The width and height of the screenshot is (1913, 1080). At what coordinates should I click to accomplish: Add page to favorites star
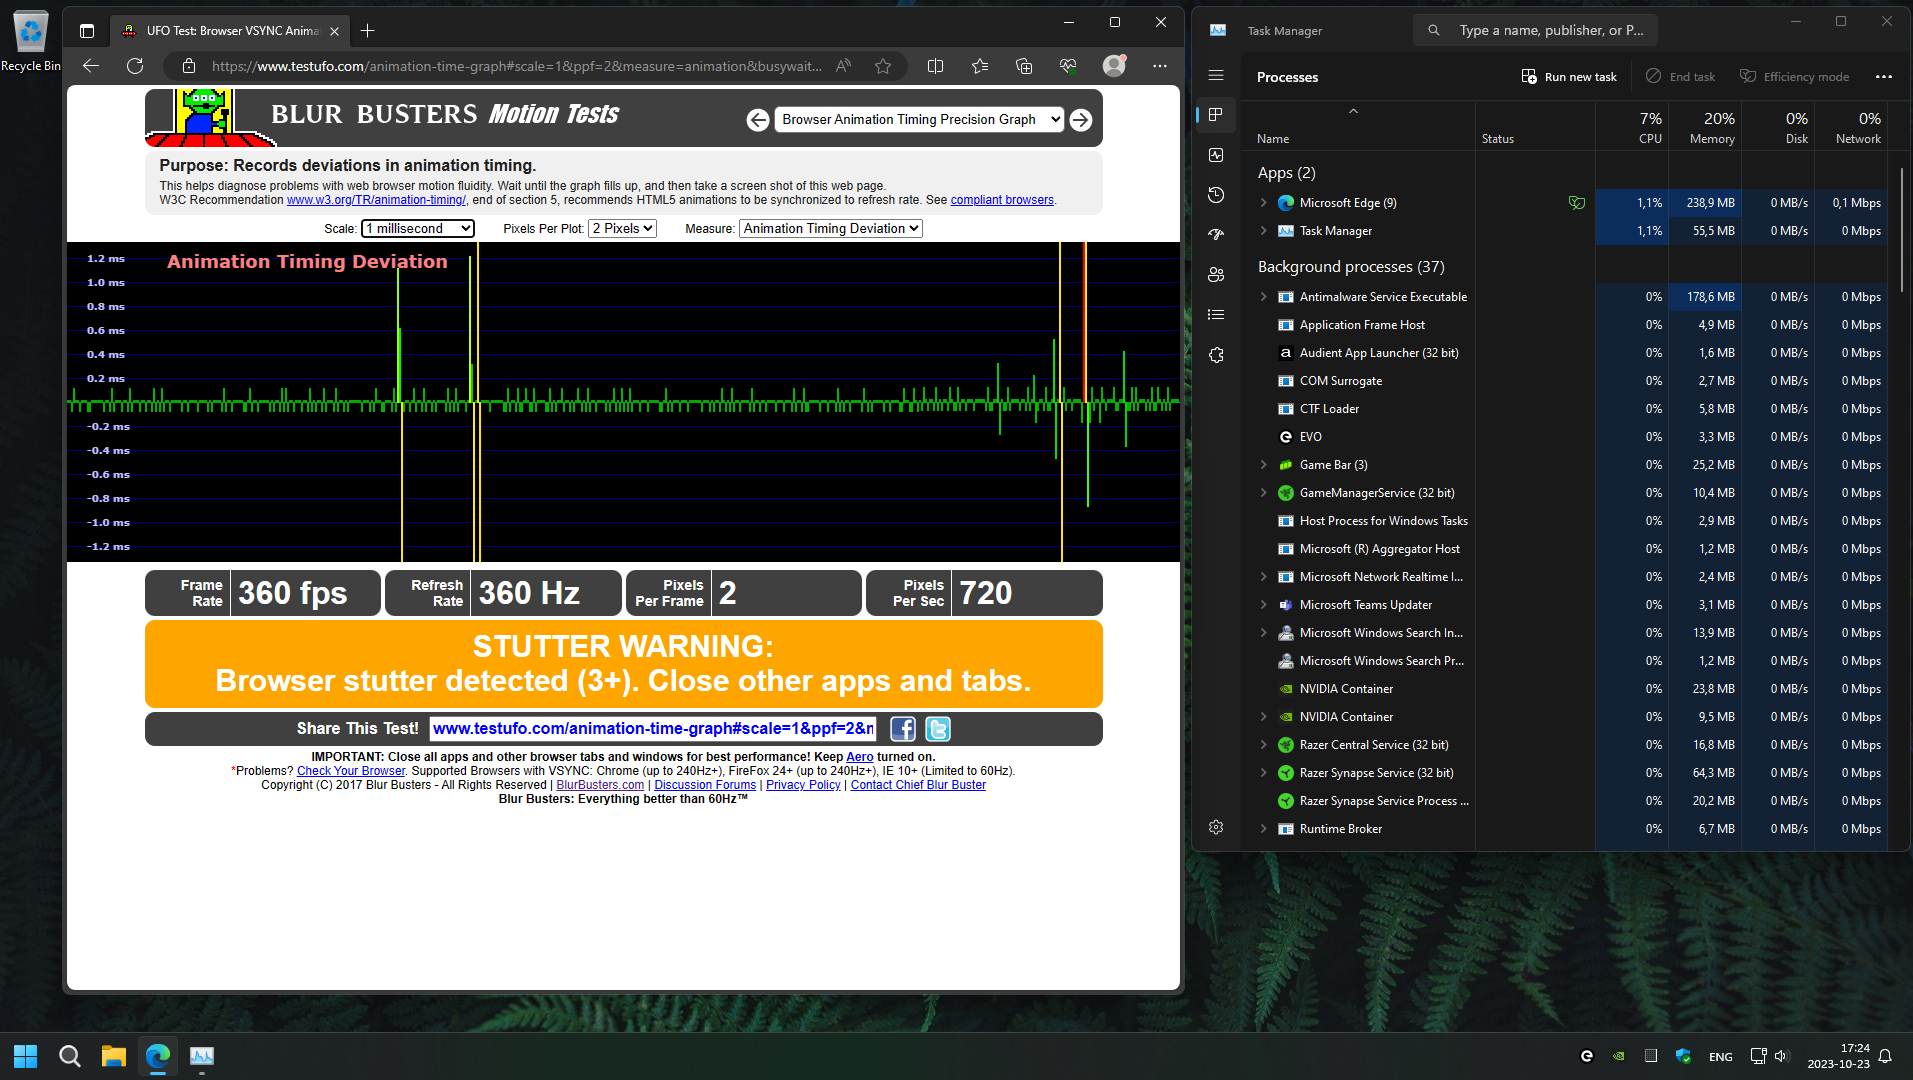tap(883, 66)
